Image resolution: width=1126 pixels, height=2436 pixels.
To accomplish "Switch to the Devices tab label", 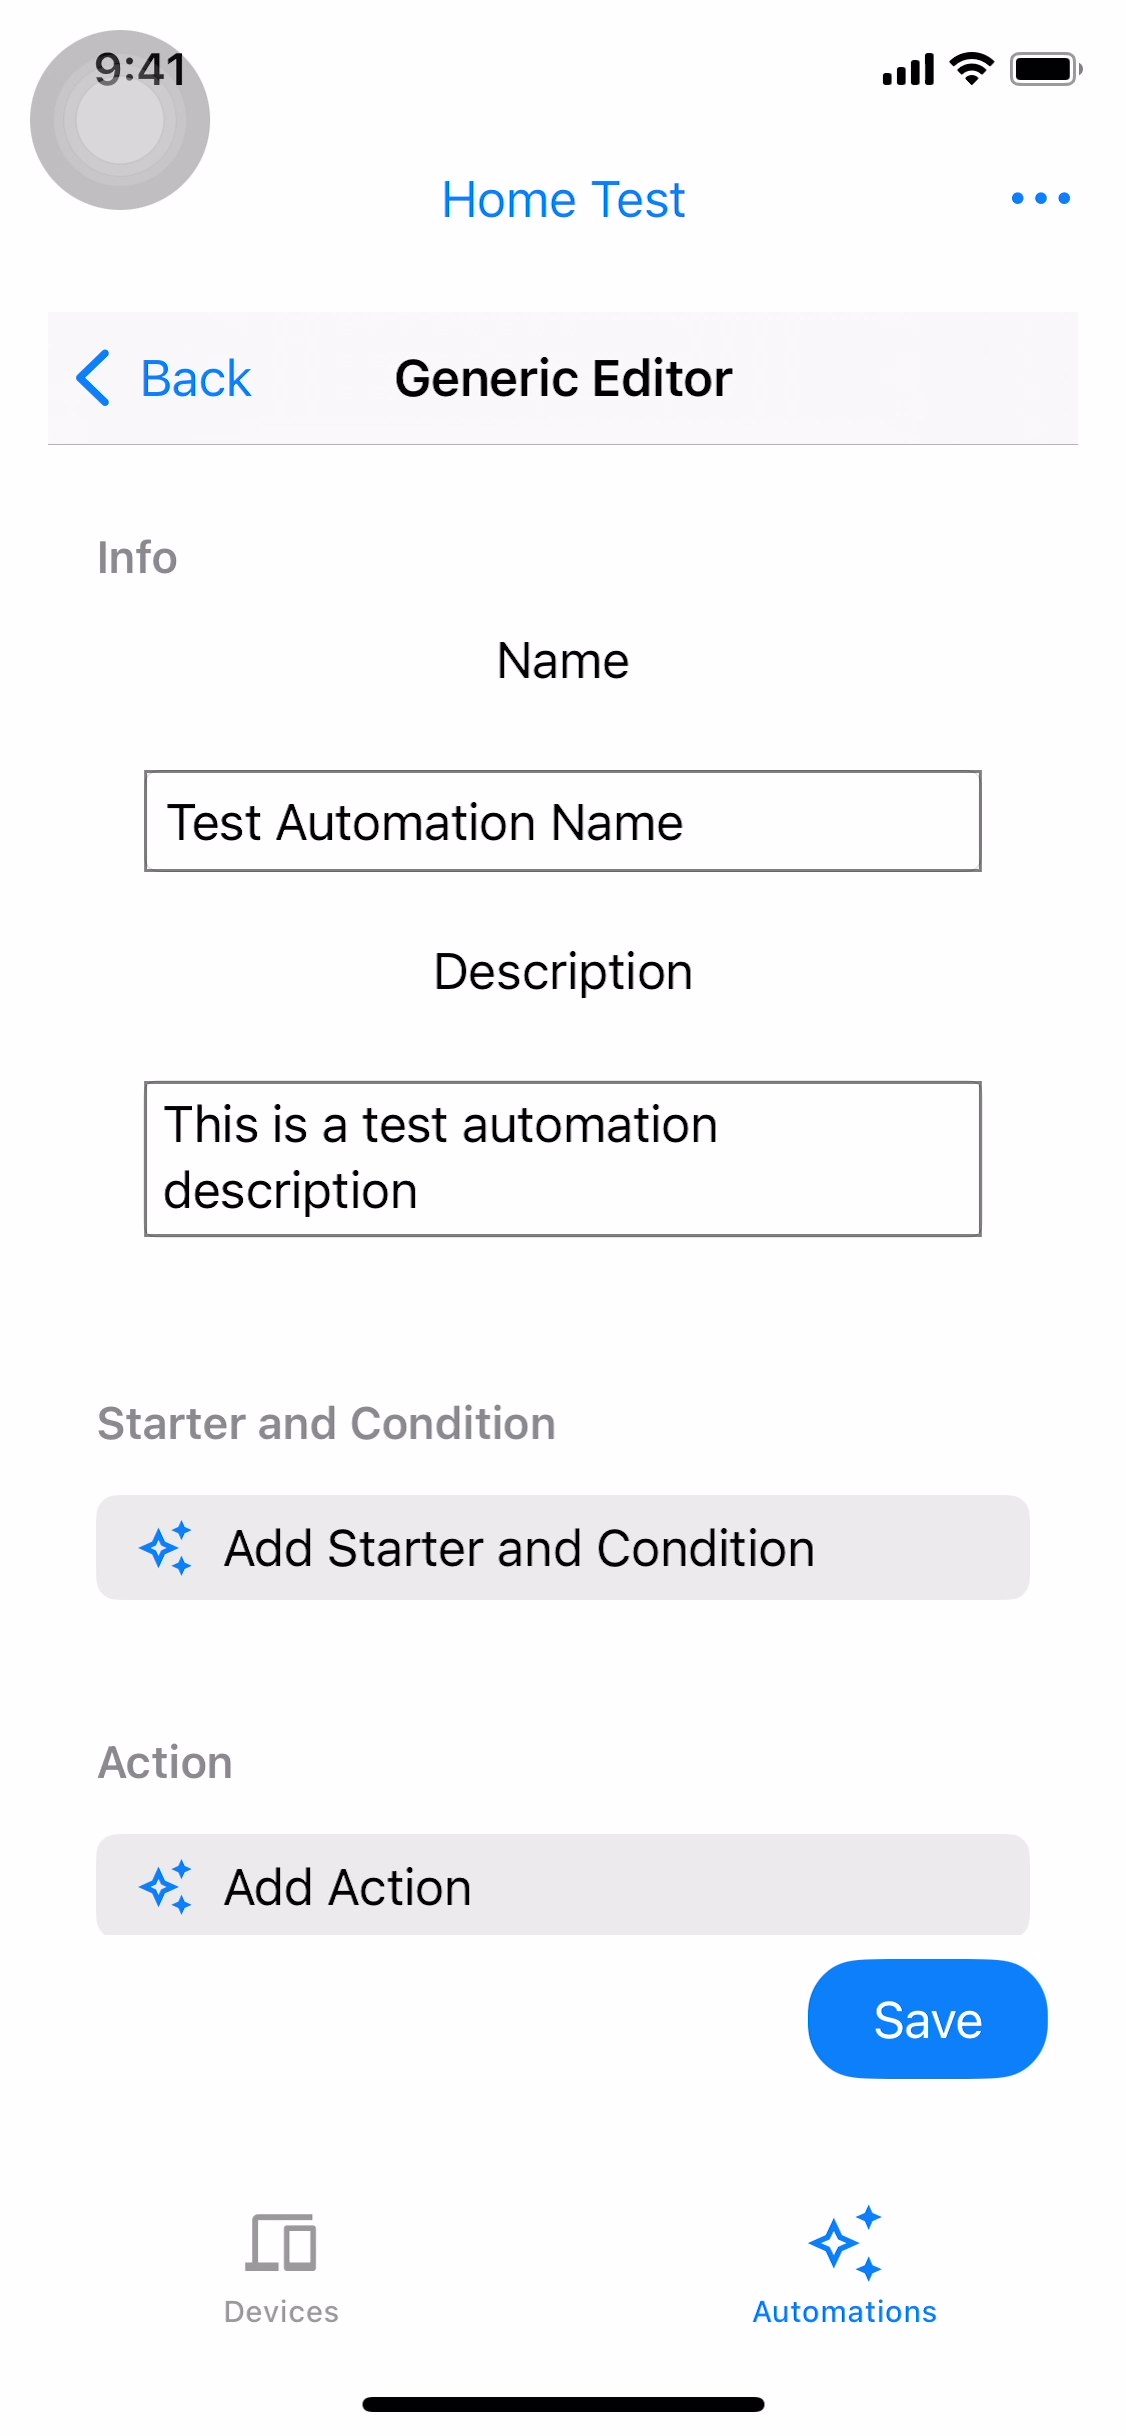I will coord(281,2312).
